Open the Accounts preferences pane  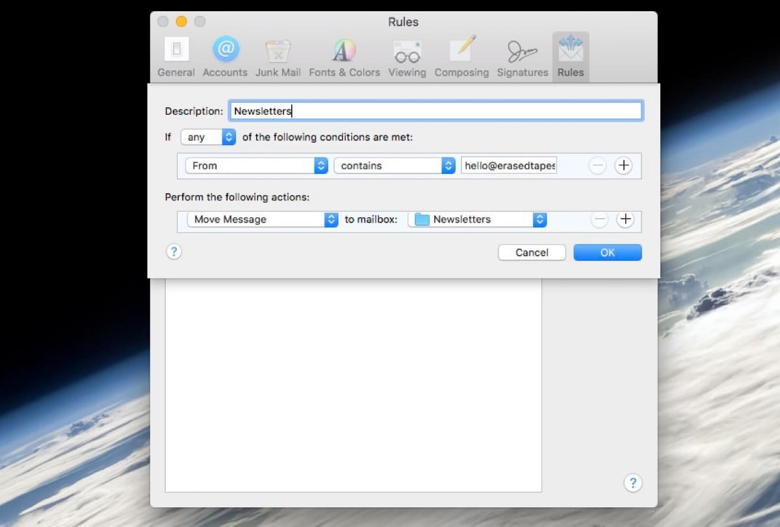(x=225, y=56)
